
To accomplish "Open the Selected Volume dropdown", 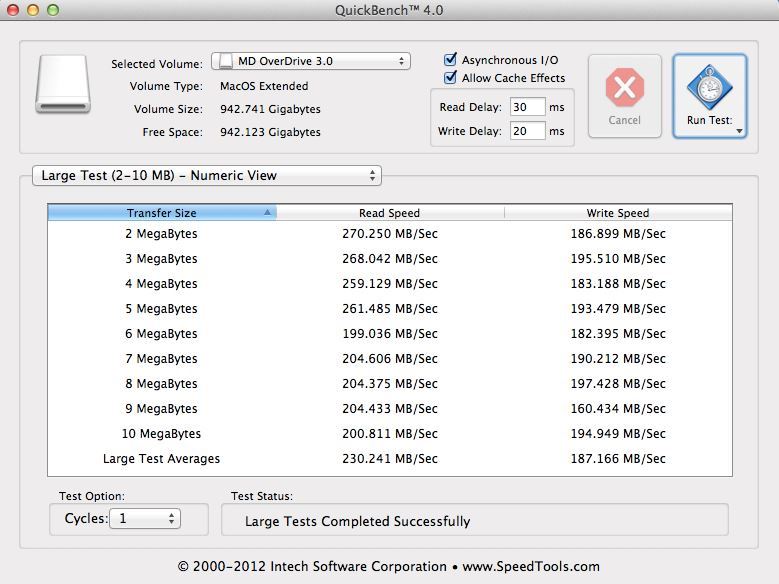I will [x=311, y=61].
